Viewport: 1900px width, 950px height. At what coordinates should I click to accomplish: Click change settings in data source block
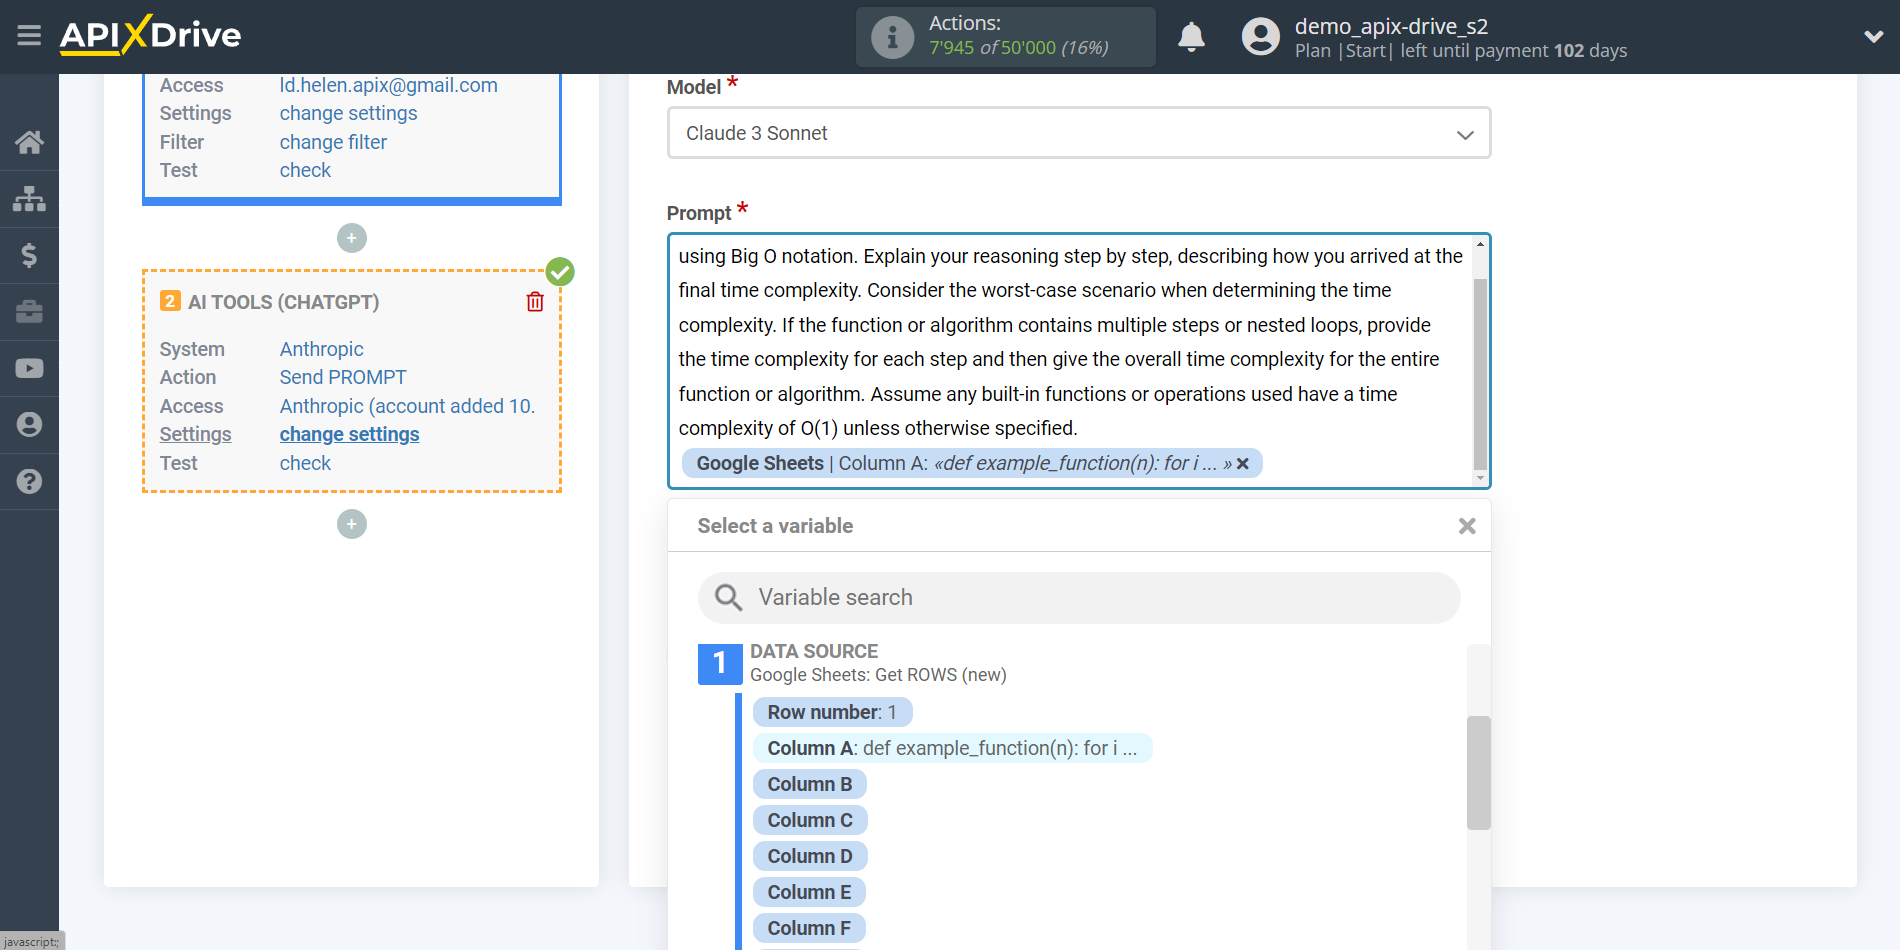(x=348, y=113)
